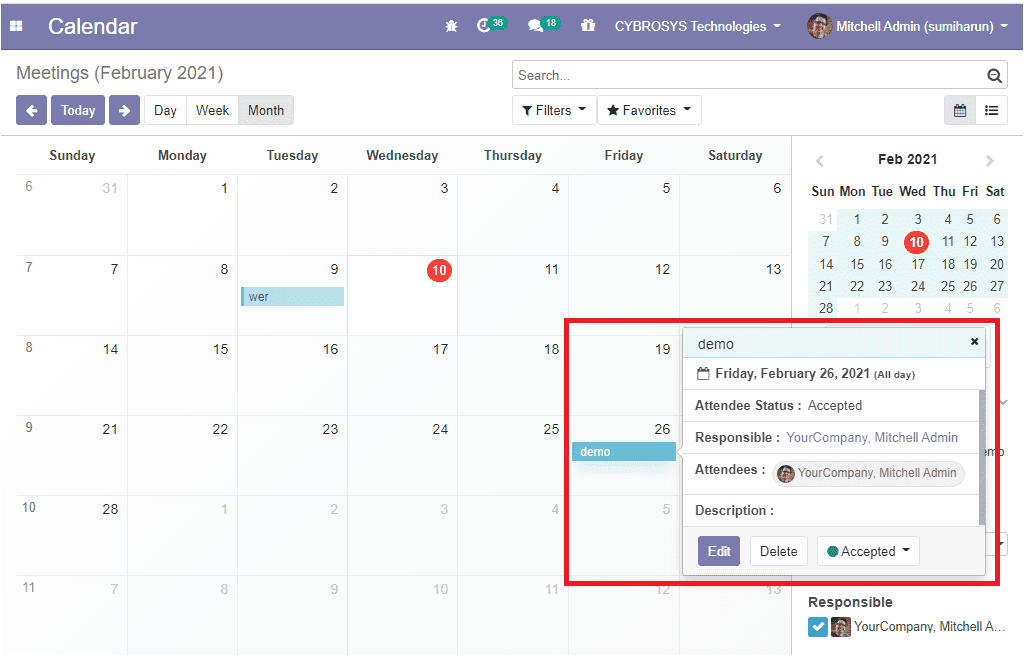This screenshot has height=656, width=1024.
Task: Switch to calendar view icon
Action: click(x=960, y=110)
